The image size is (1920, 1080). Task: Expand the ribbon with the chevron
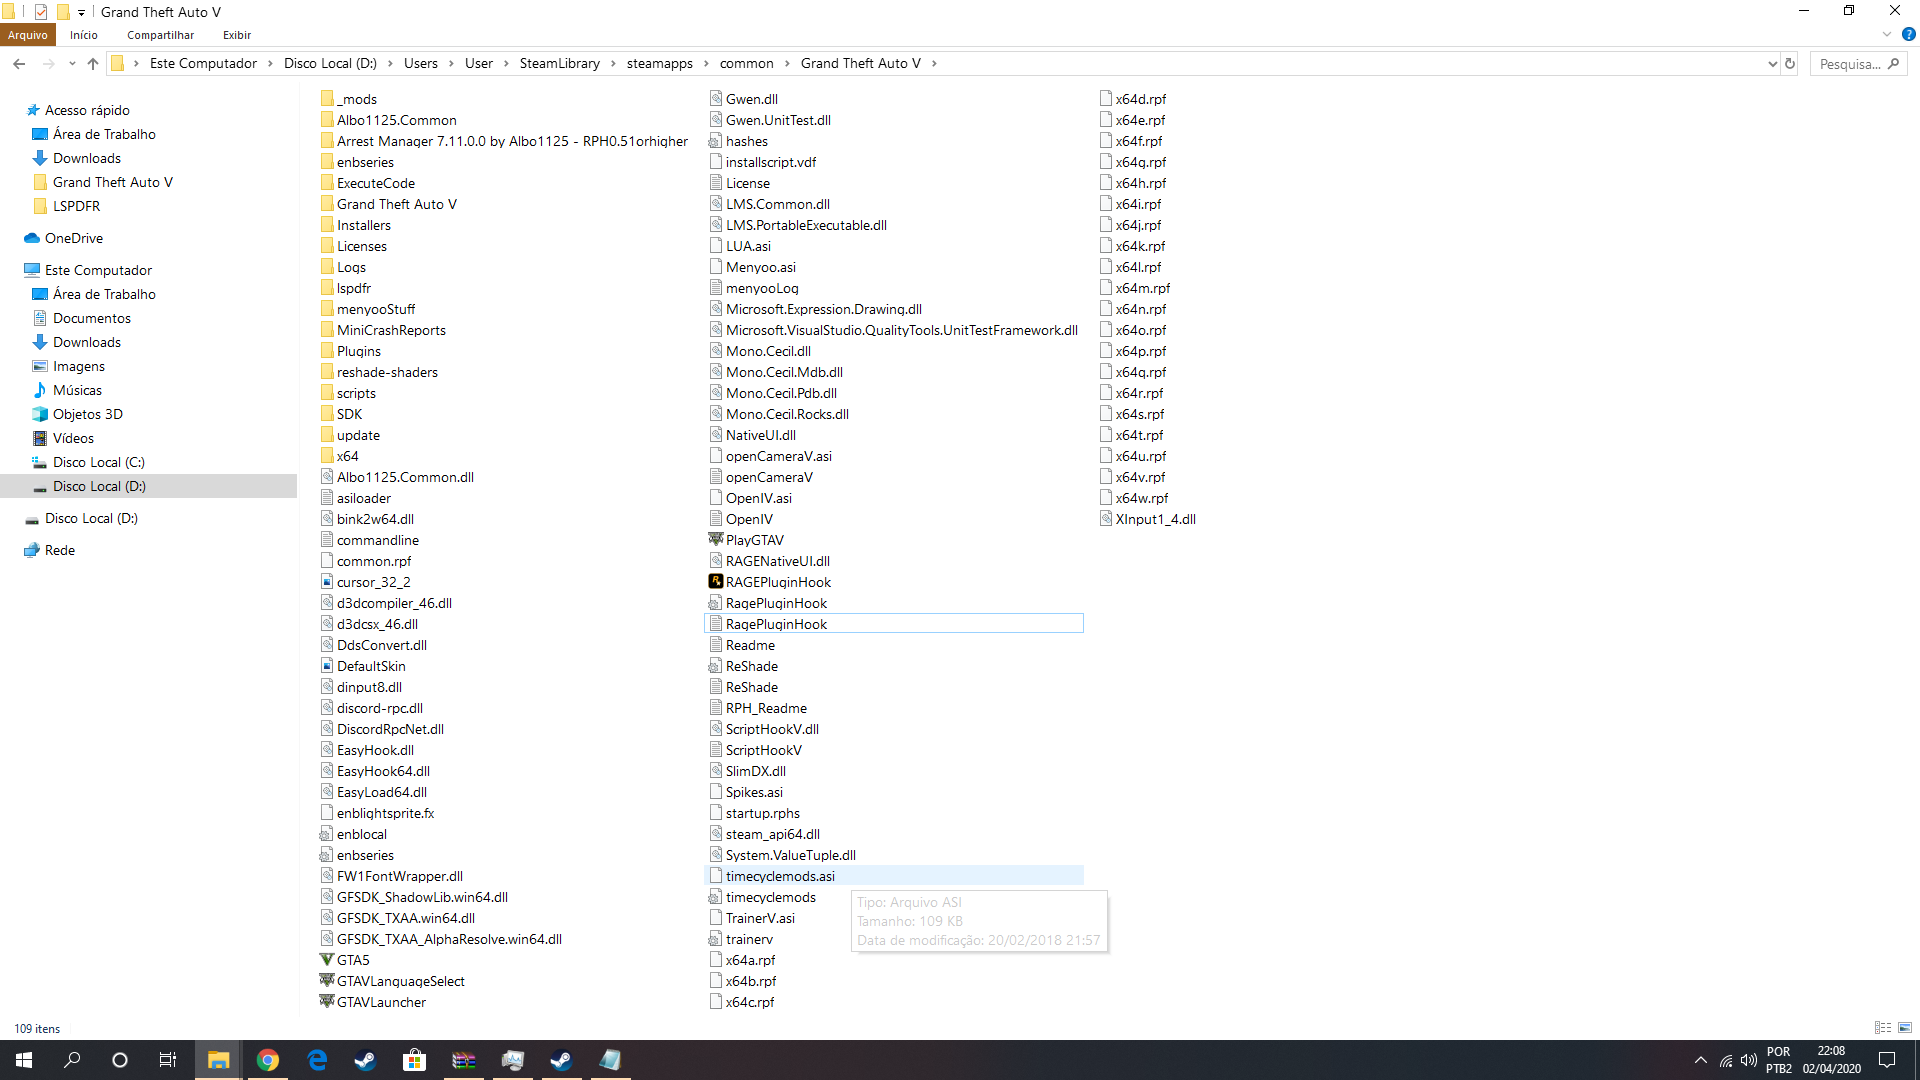click(1887, 35)
